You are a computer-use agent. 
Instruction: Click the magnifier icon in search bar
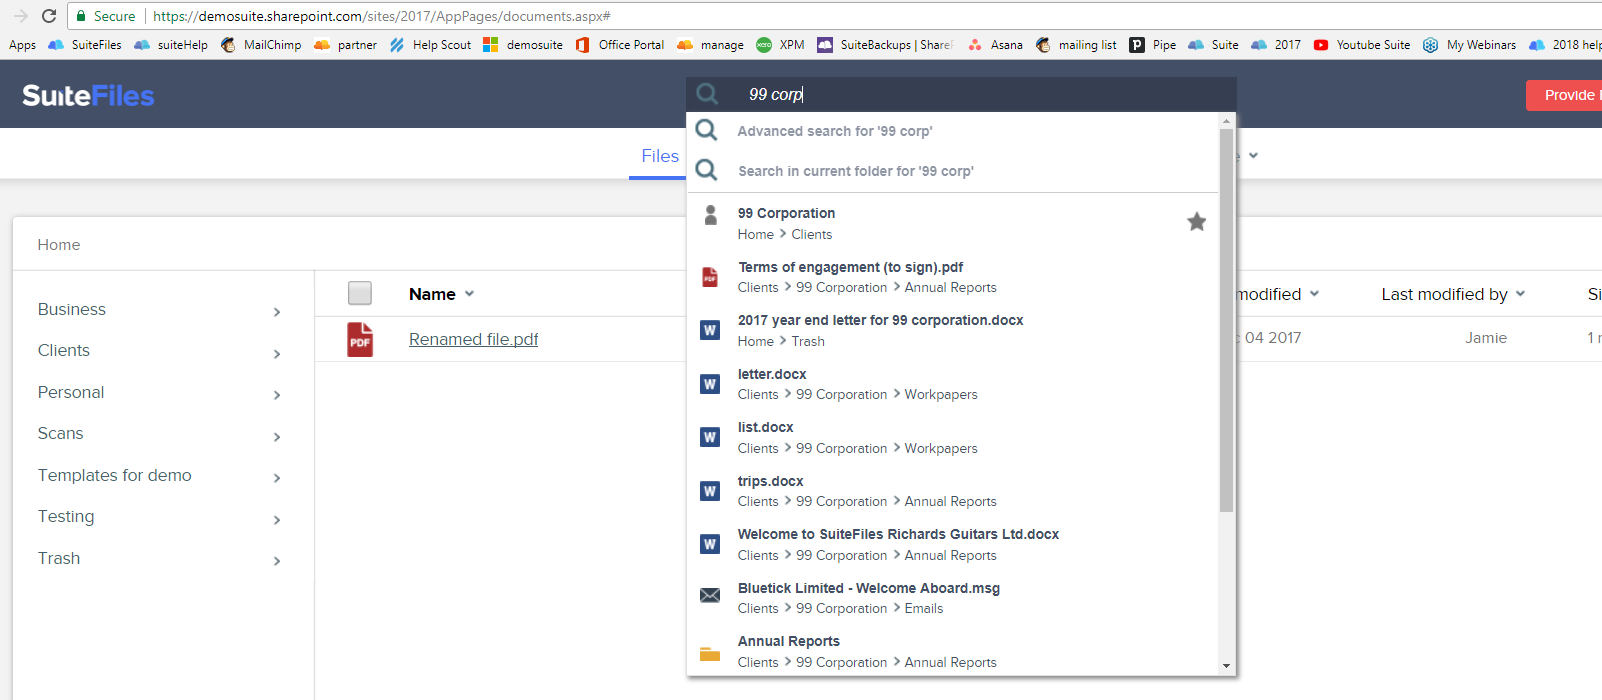[x=707, y=94]
